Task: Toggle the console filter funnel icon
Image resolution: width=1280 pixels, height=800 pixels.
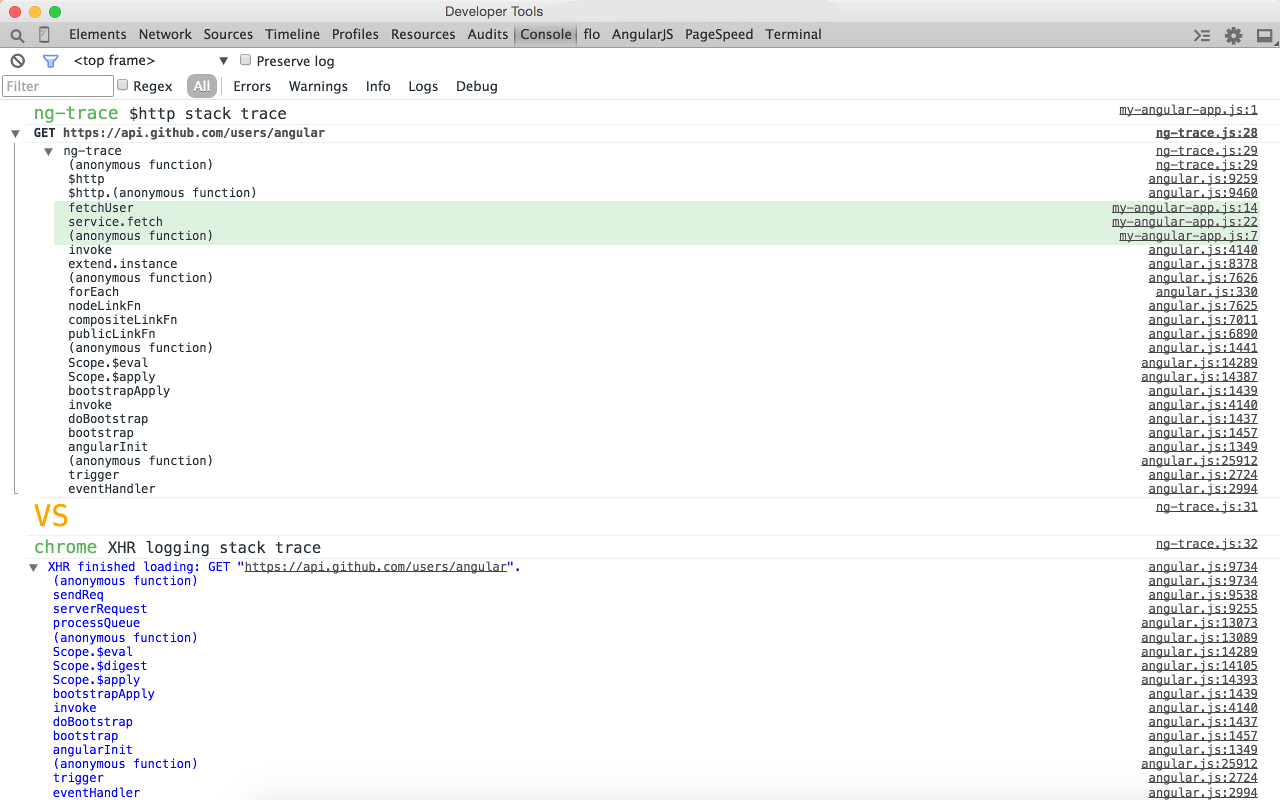Action: [x=51, y=61]
